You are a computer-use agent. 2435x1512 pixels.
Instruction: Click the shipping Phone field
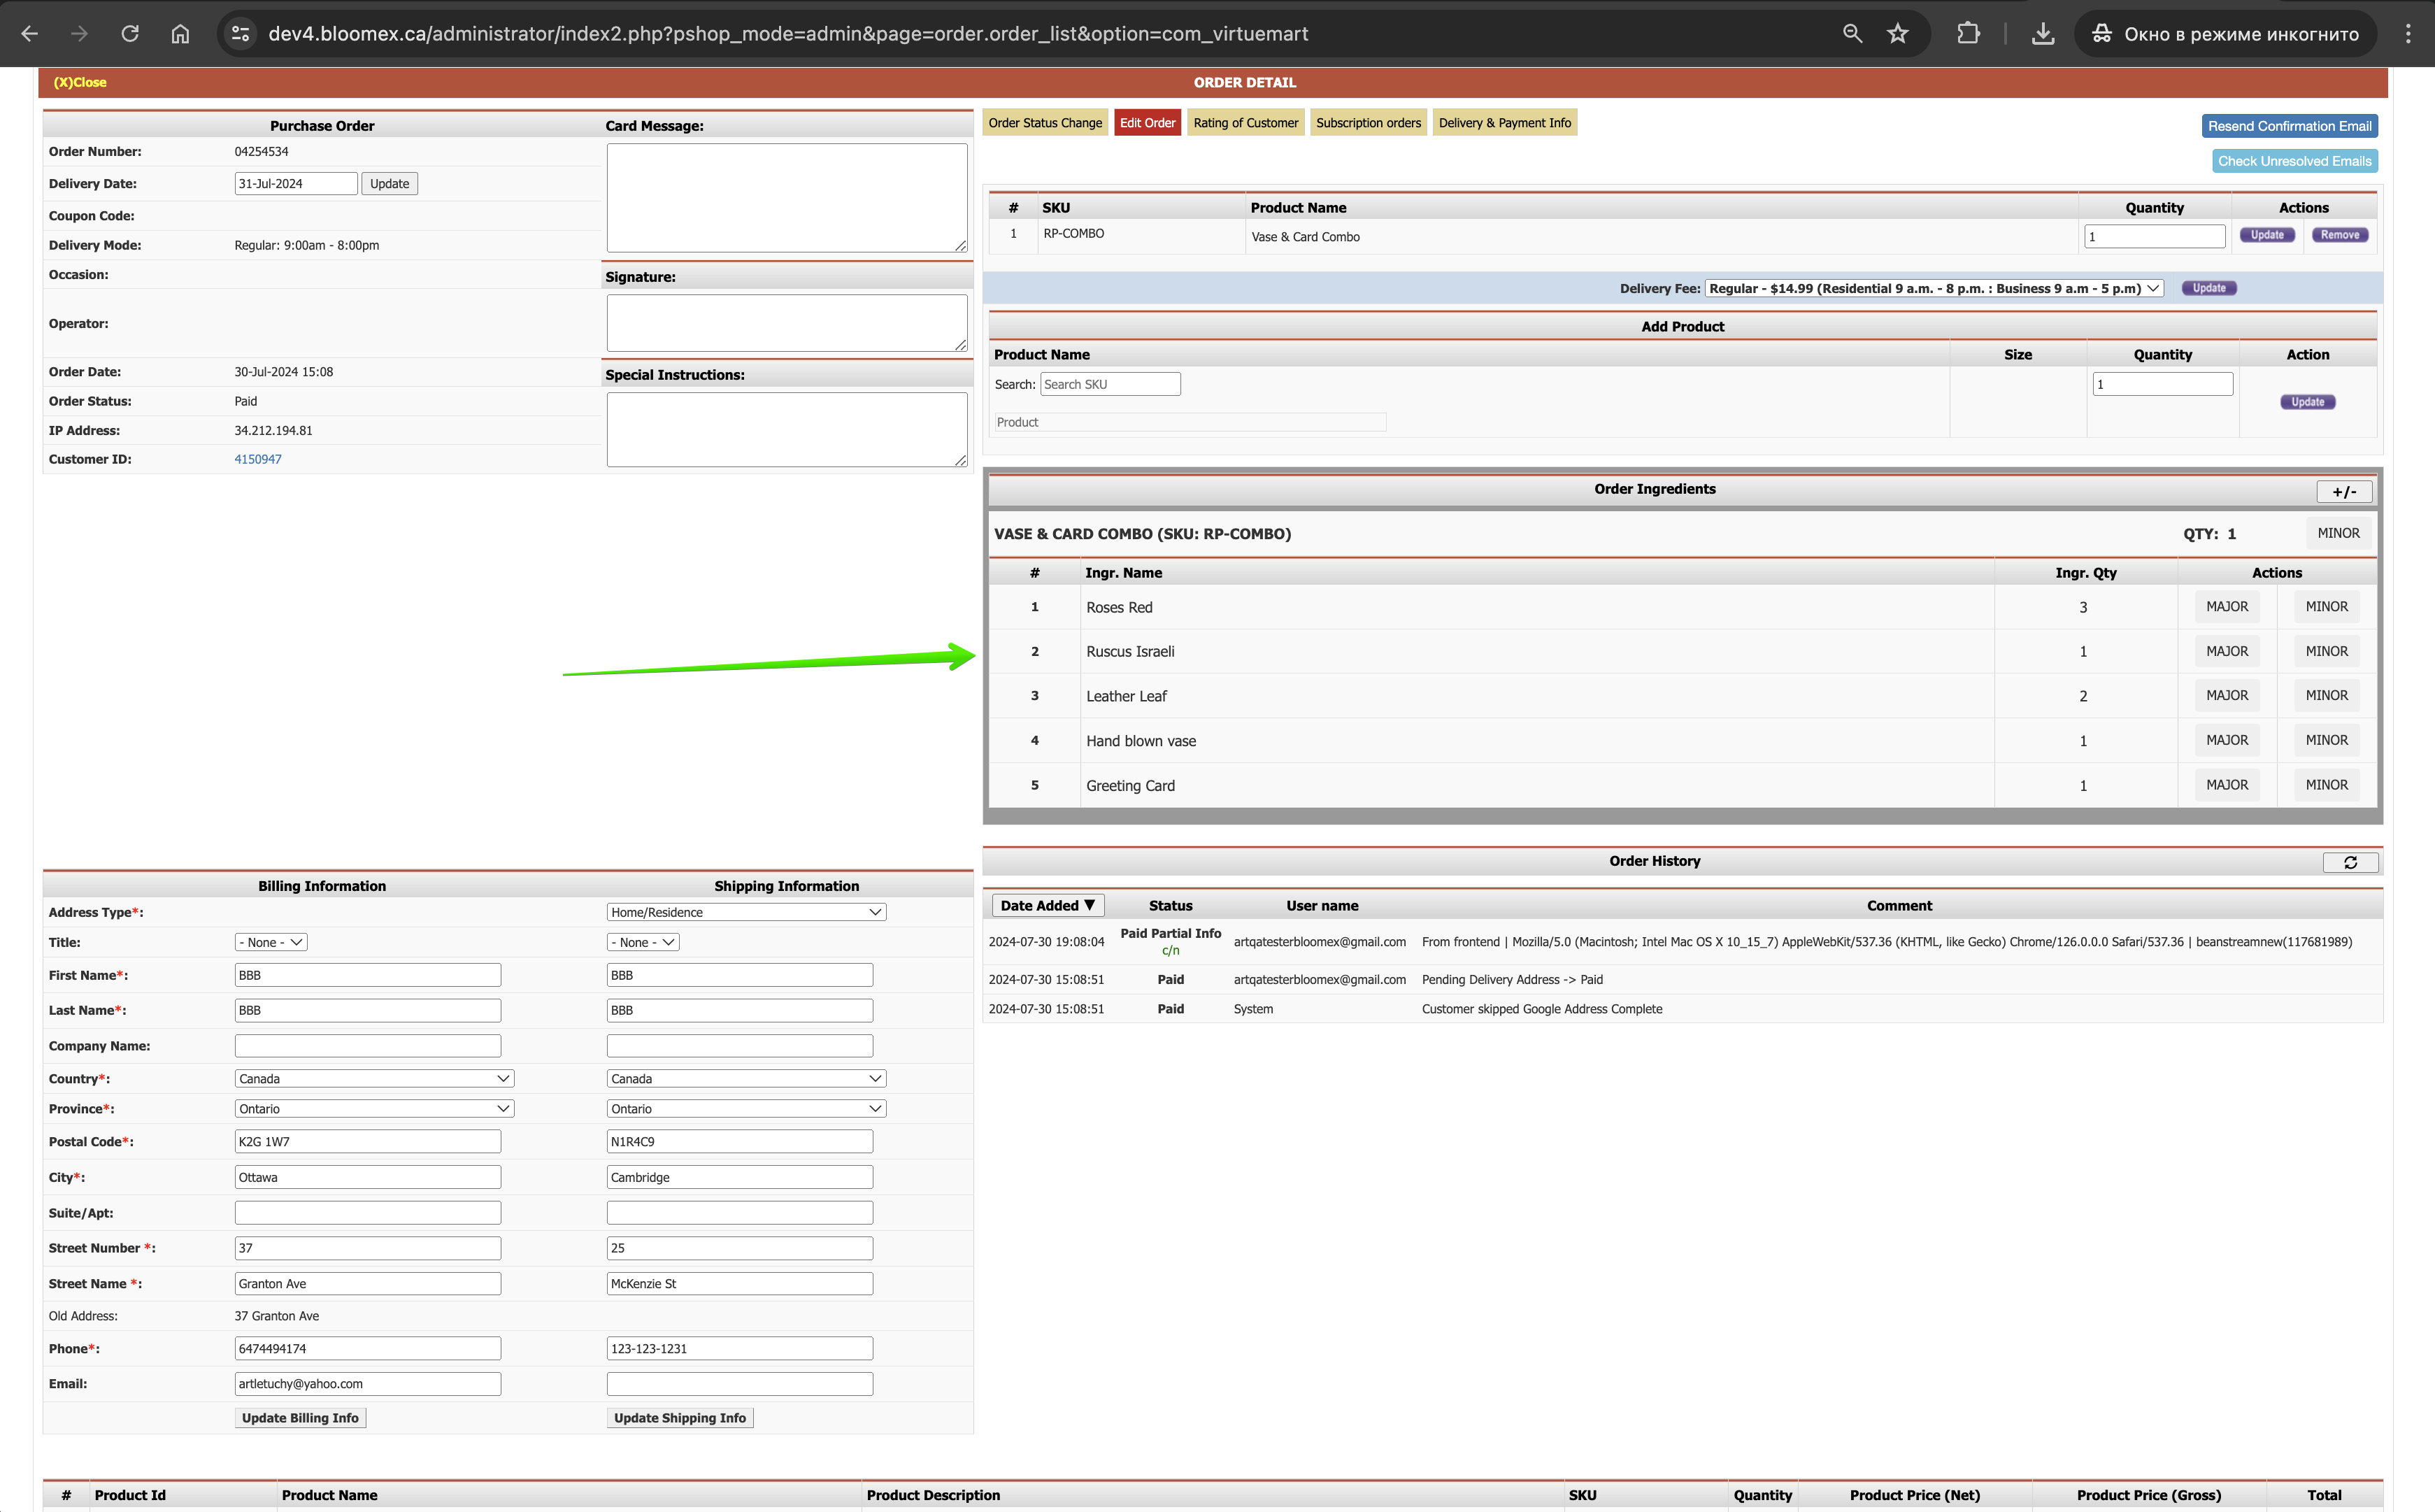740,1348
